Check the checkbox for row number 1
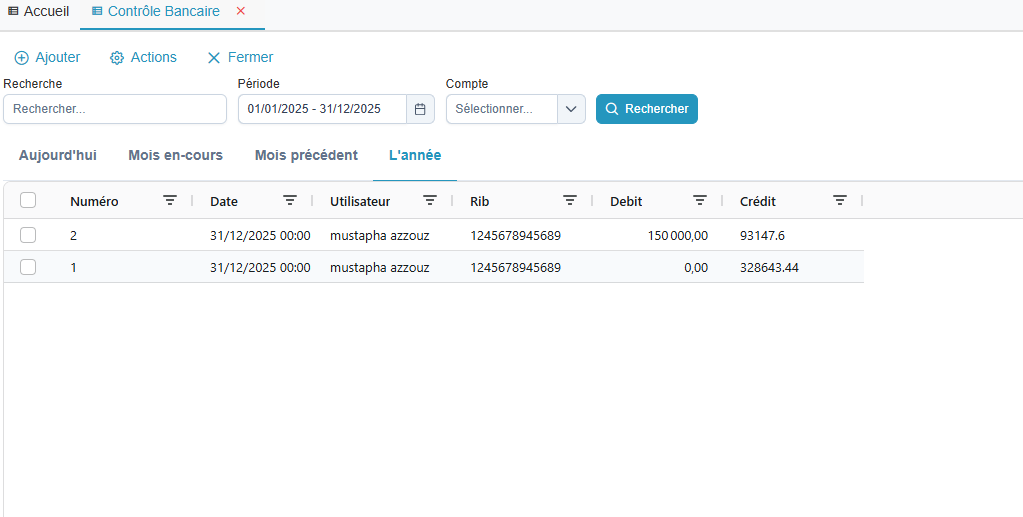Image resolution: width=1023 pixels, height=517 pixels. pyautogui.click(x=28, y=267)
